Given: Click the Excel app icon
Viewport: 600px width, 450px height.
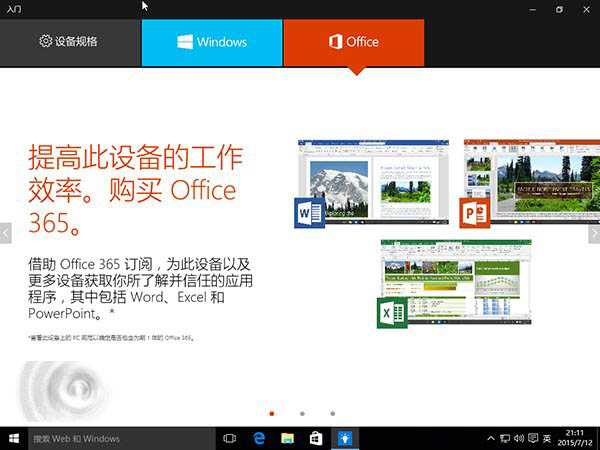Looking at the screenshot, I should [x=392, y=313].
